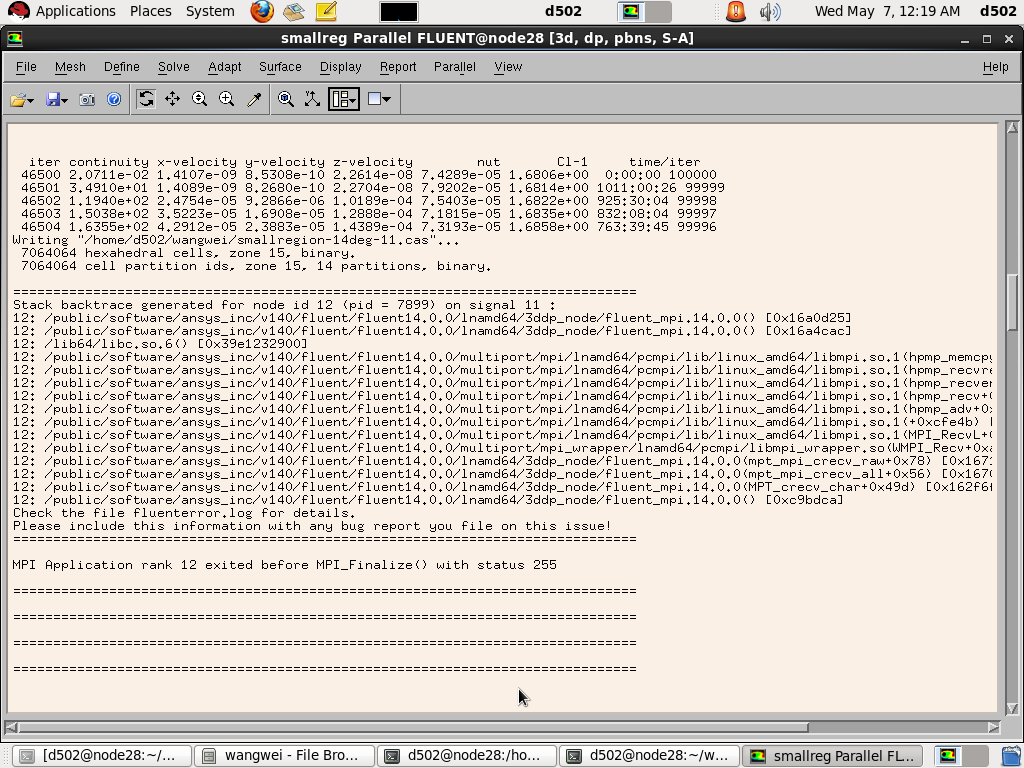This screenshot has height=768, width=1024.
Task: Click the fit to window icon
Action: click(286, 99)
